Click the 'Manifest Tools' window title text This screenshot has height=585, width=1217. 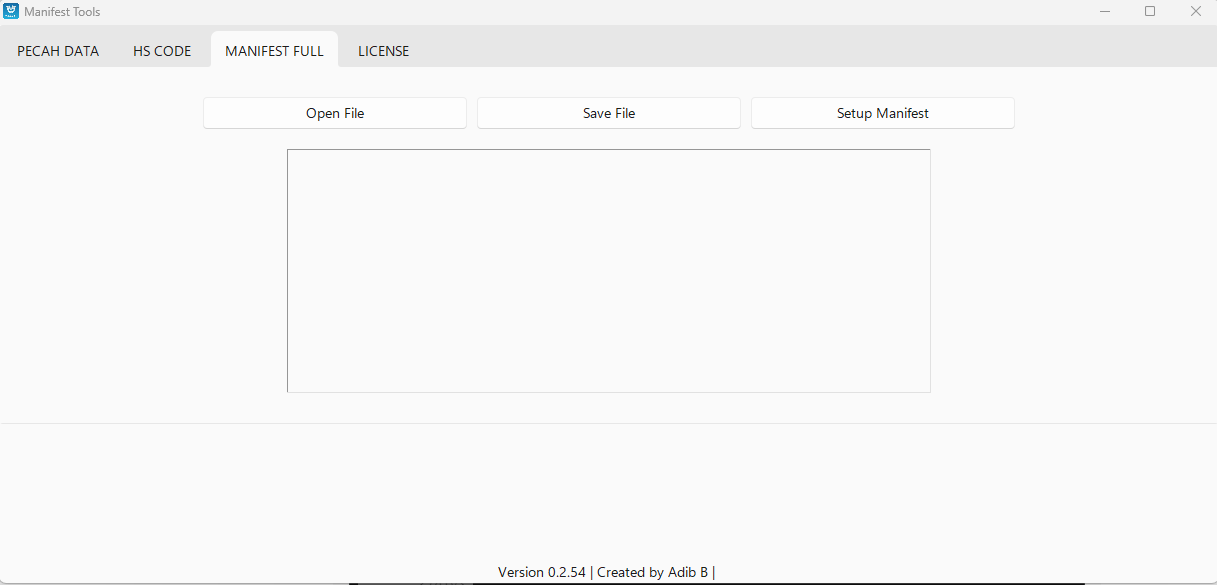(62, 12)
